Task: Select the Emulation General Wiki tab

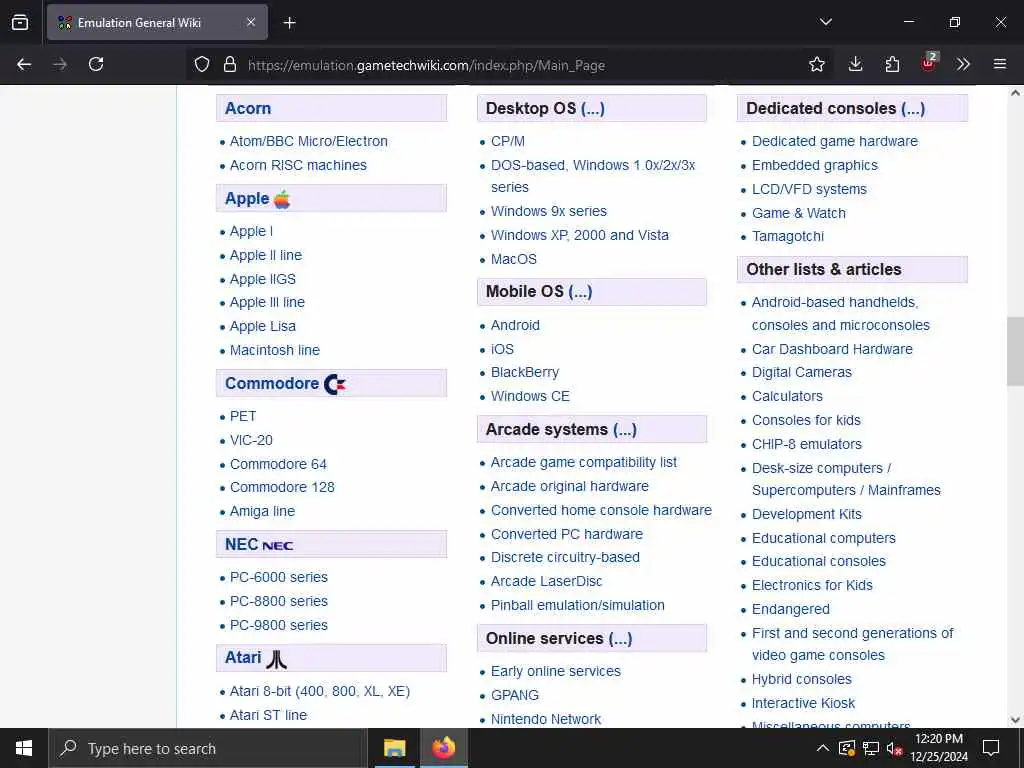Action: coord(157,22)
